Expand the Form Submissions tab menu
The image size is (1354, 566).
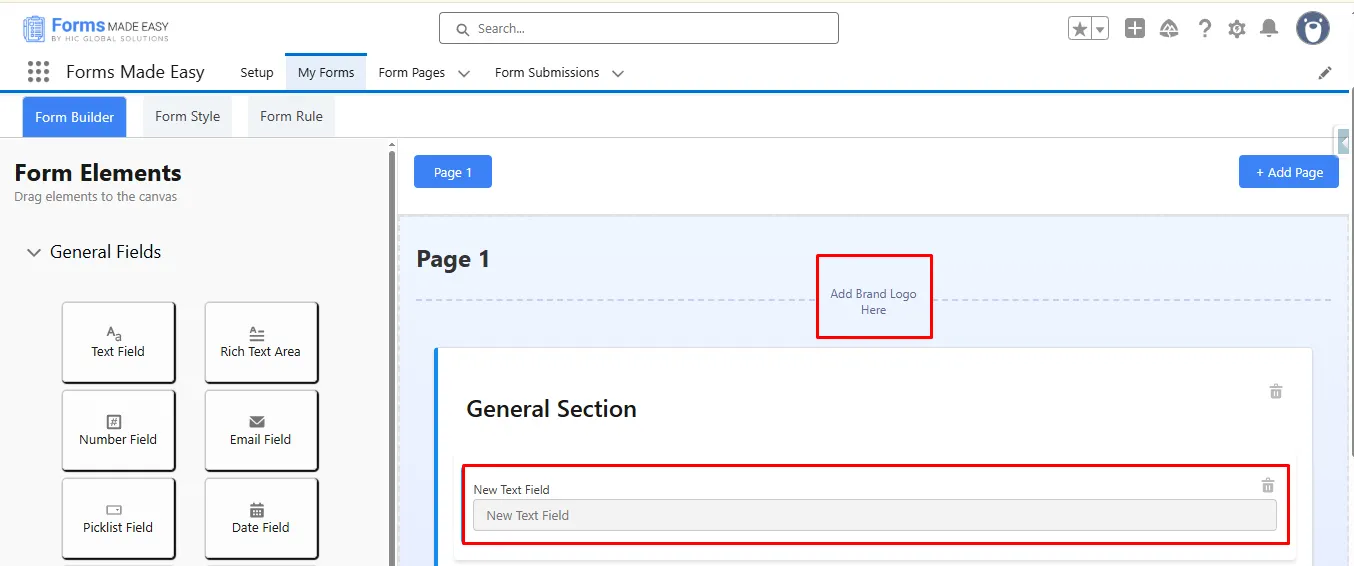pos(618,73)
